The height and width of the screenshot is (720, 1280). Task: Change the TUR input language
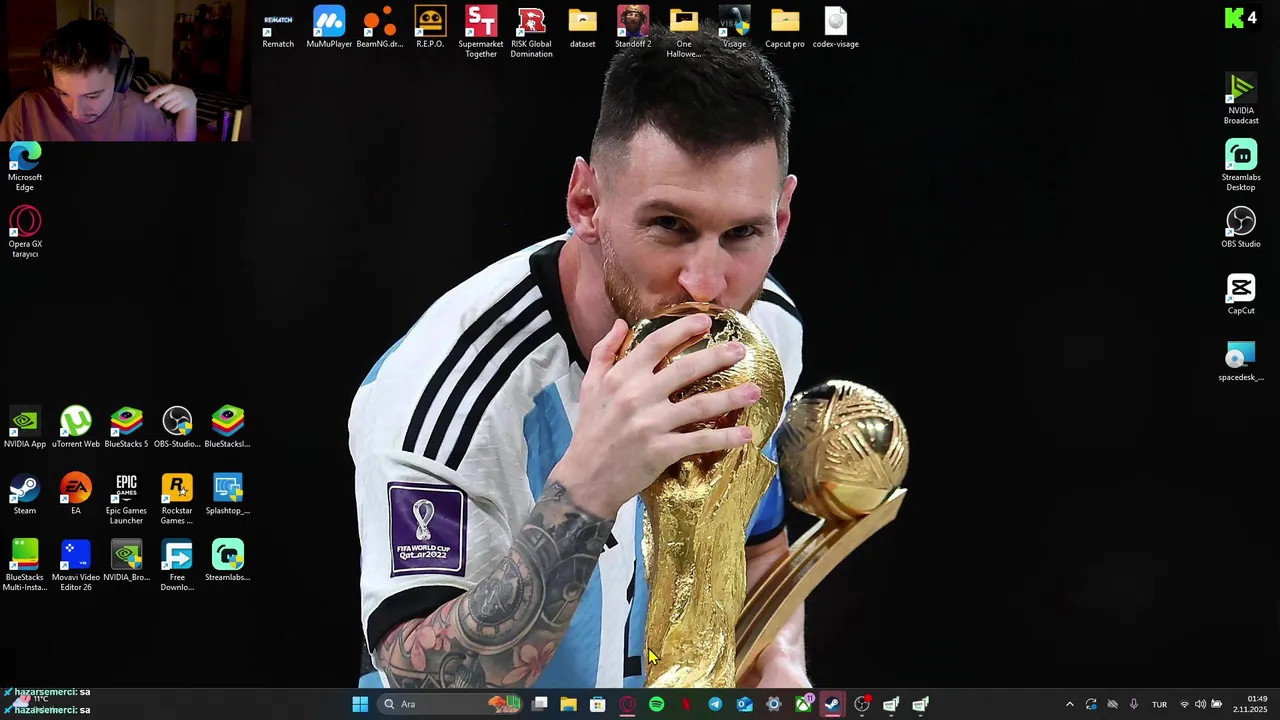tap(1159, 704)
